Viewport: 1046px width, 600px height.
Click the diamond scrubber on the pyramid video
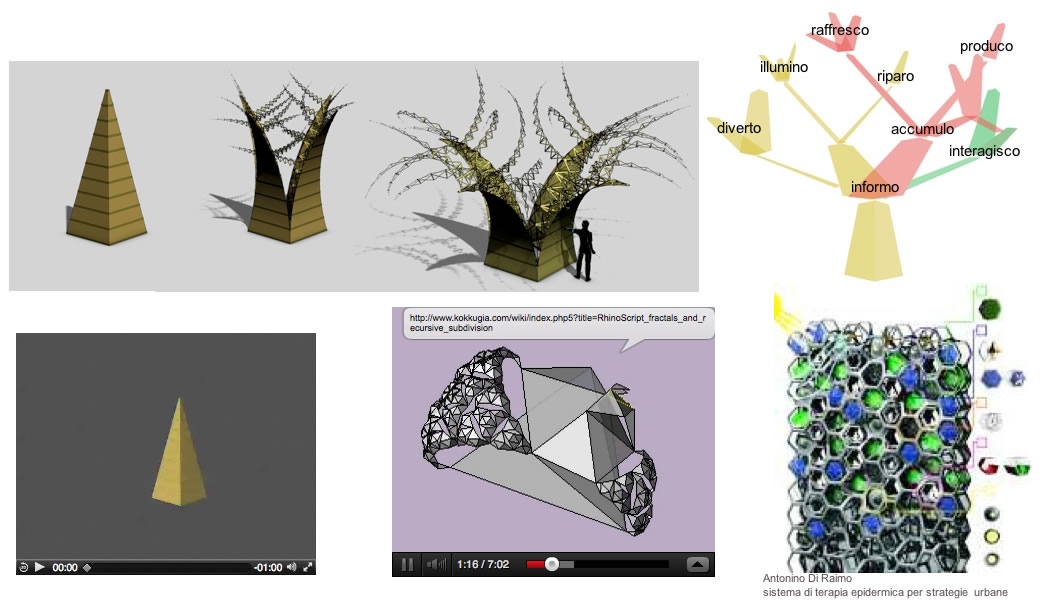coord(86,567)
